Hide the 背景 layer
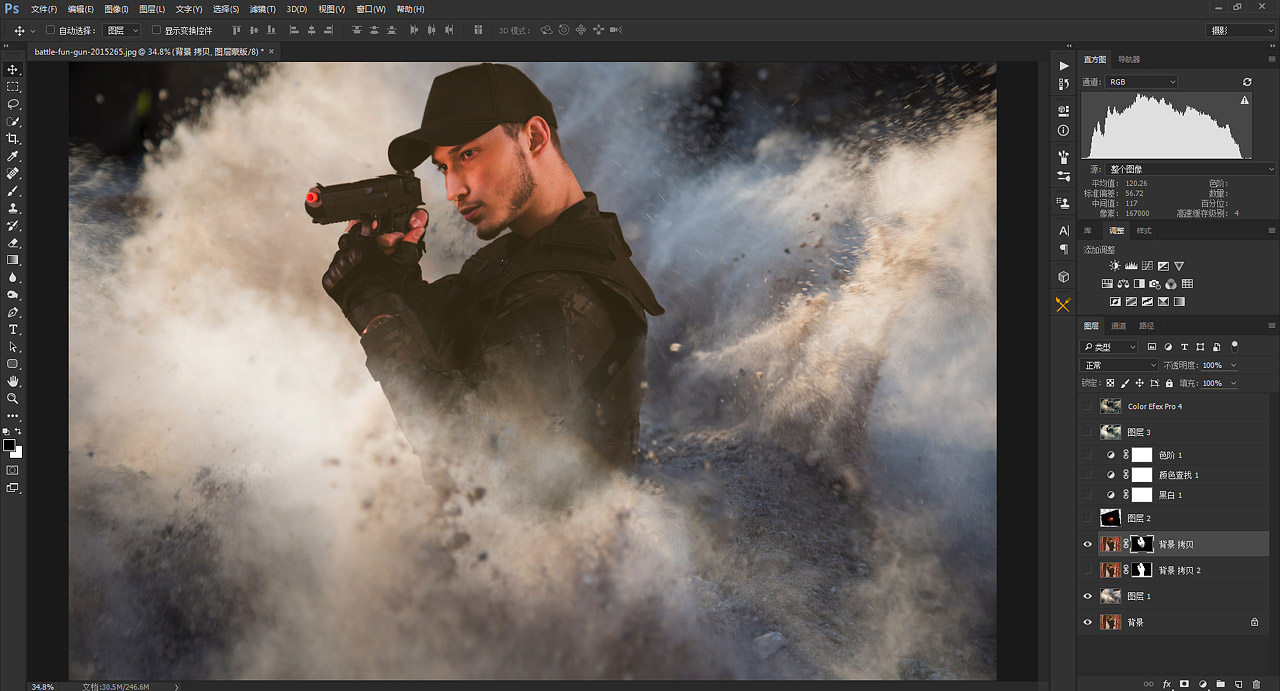This screenshot has width=1280, height=691. 1088,622
